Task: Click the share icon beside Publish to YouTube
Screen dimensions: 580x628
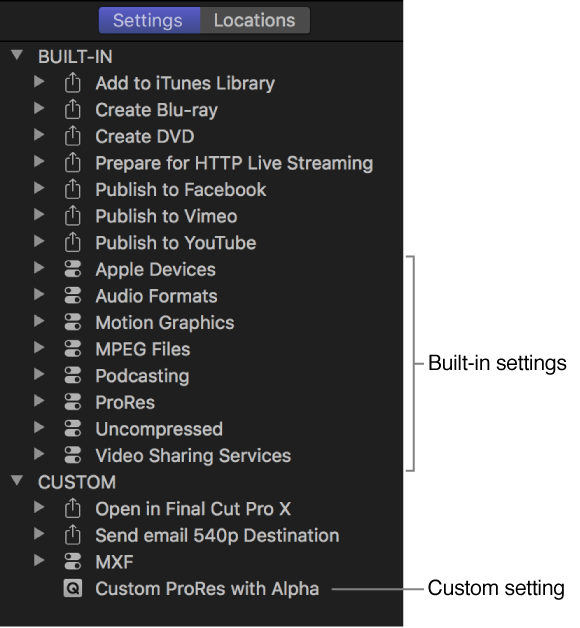Action: pos(72,242)
